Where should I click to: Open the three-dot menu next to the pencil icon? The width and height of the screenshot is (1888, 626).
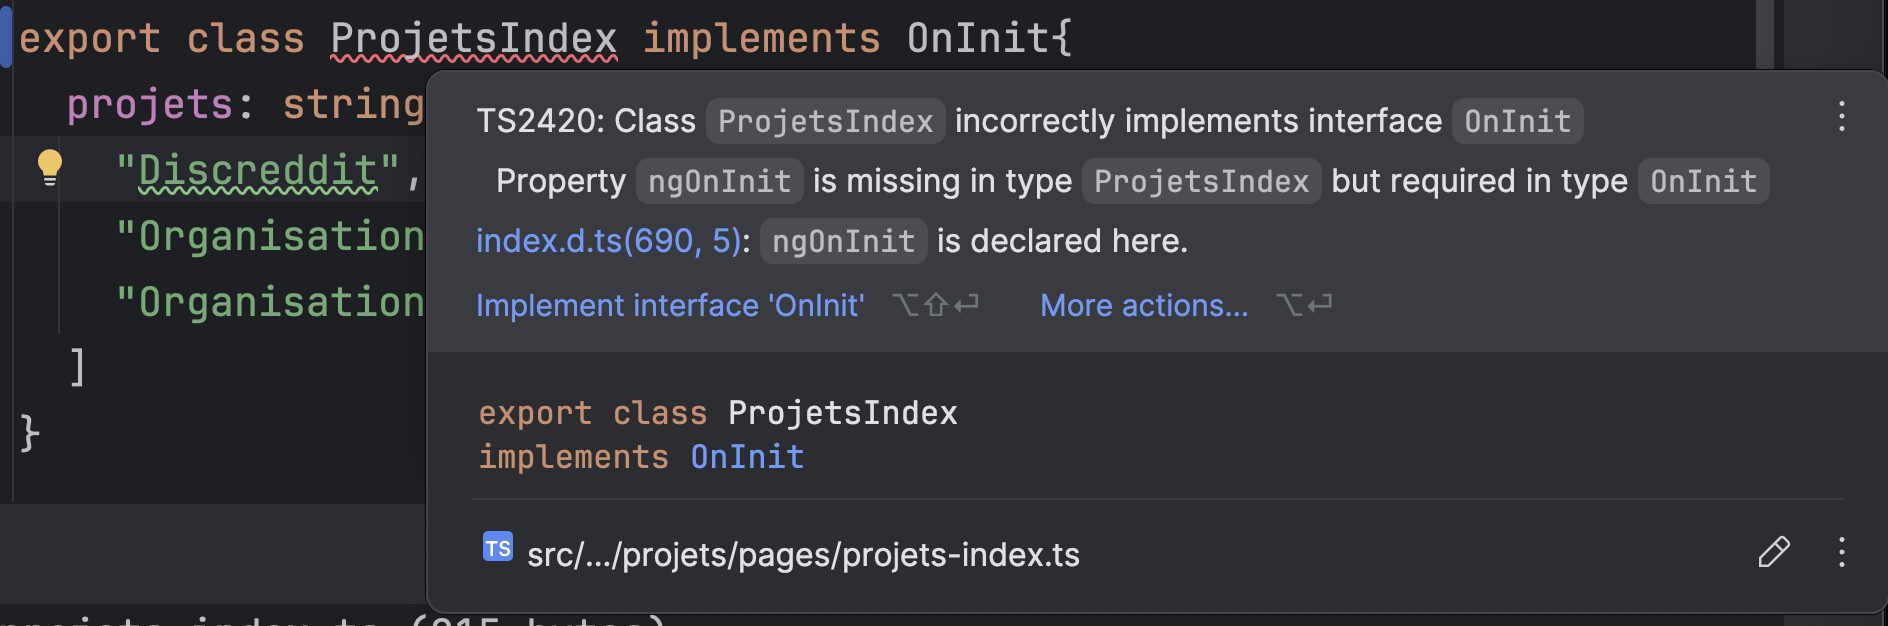tap(1841, 552)
